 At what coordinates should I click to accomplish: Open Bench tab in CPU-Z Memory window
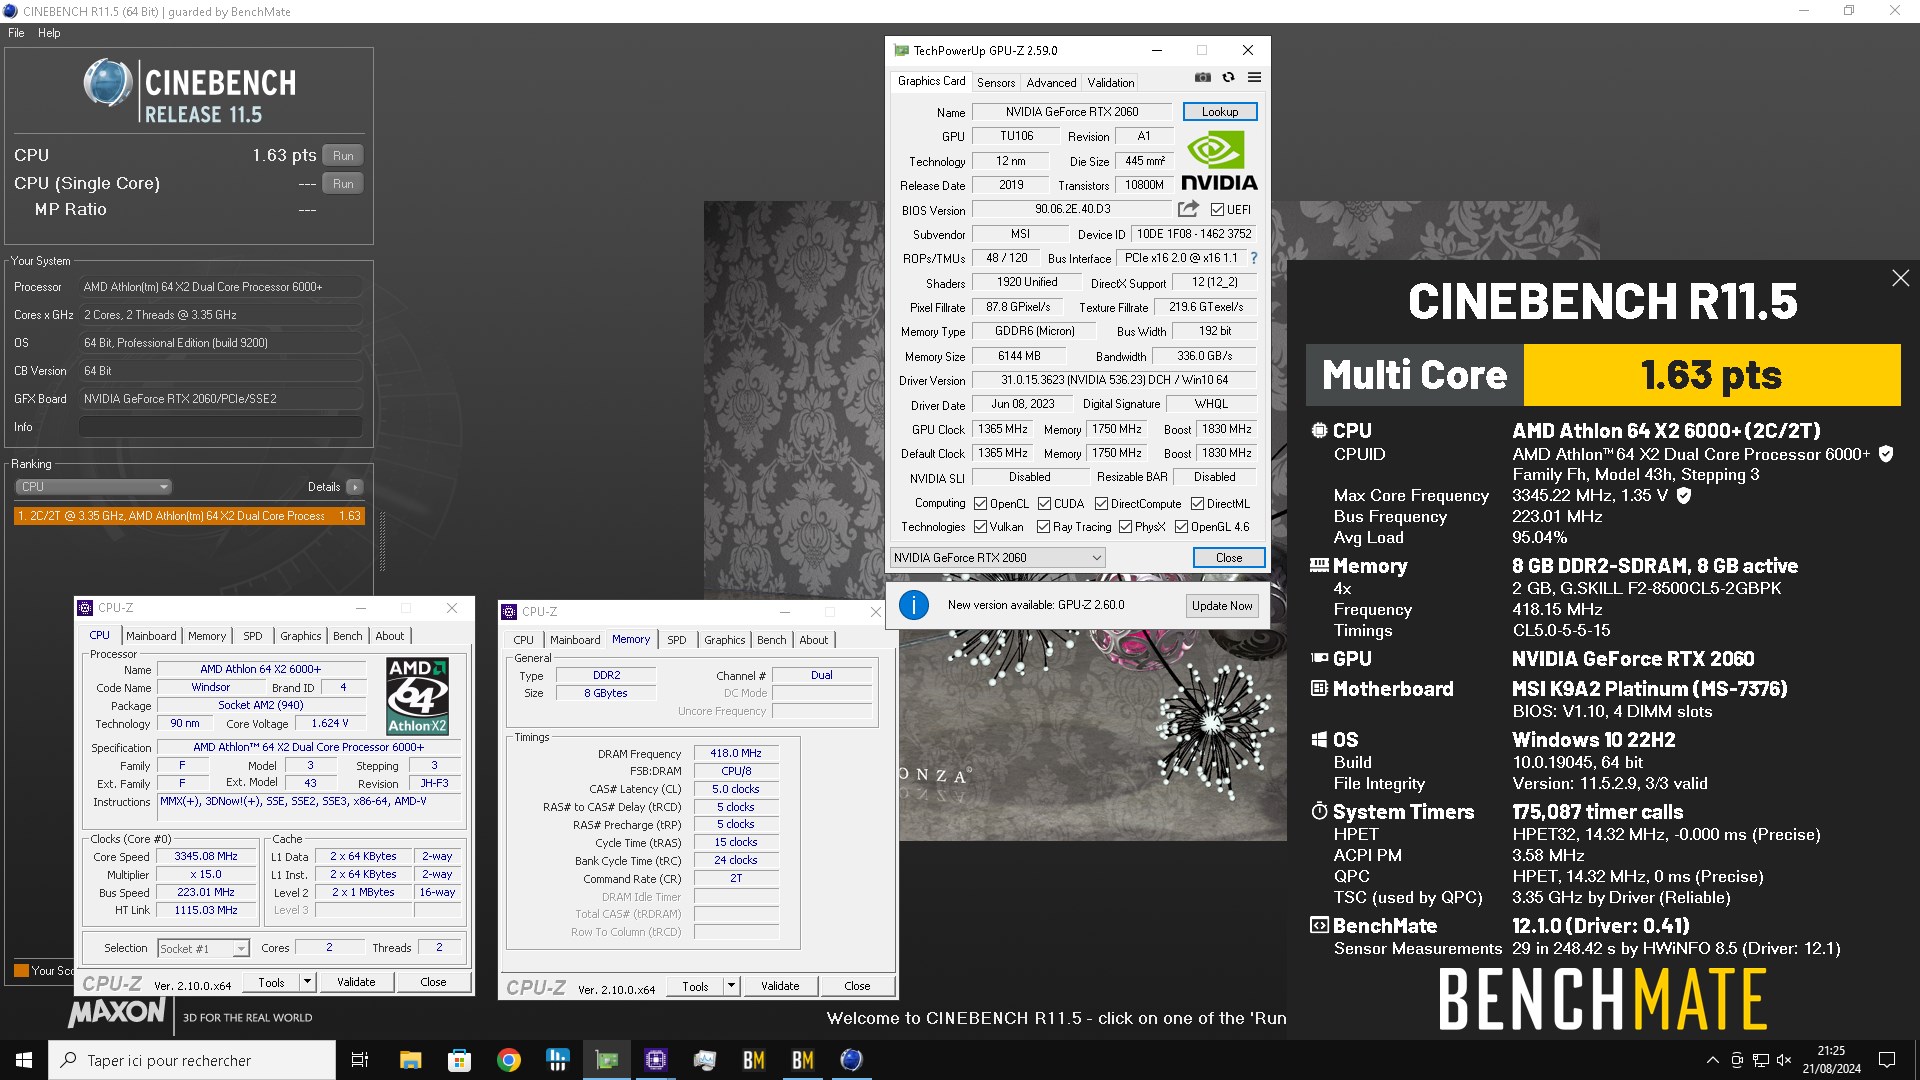[x=771, y=640]
